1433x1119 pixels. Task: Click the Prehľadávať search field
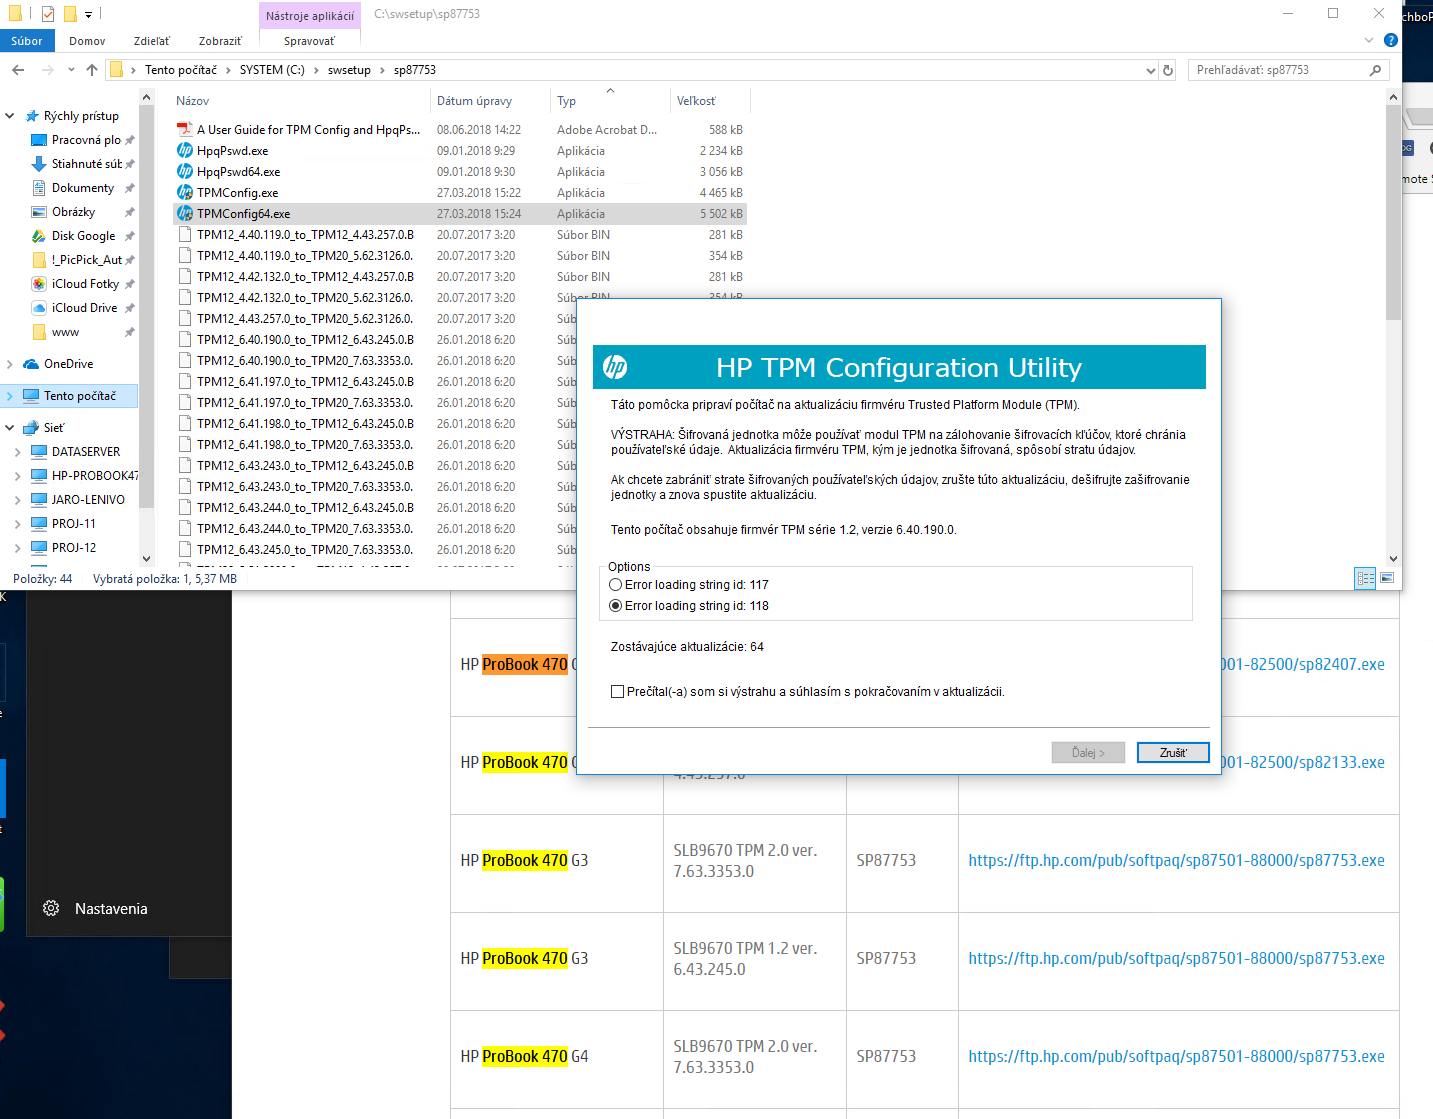[1278, 70]
